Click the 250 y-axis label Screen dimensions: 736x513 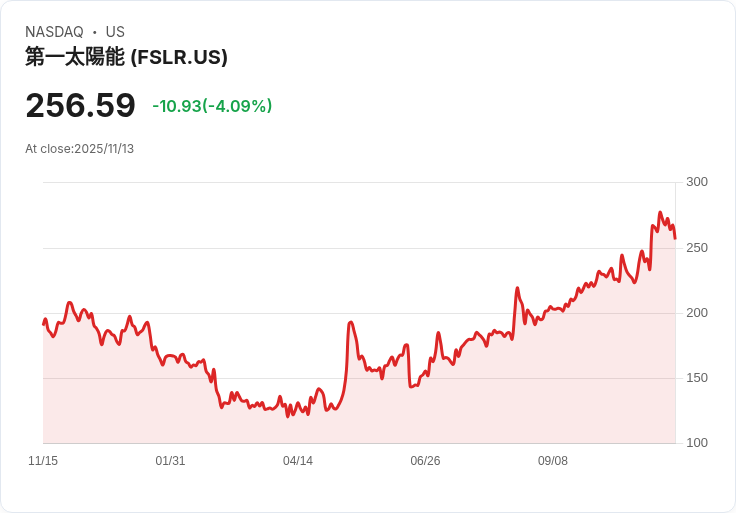[x=697, y=247]
